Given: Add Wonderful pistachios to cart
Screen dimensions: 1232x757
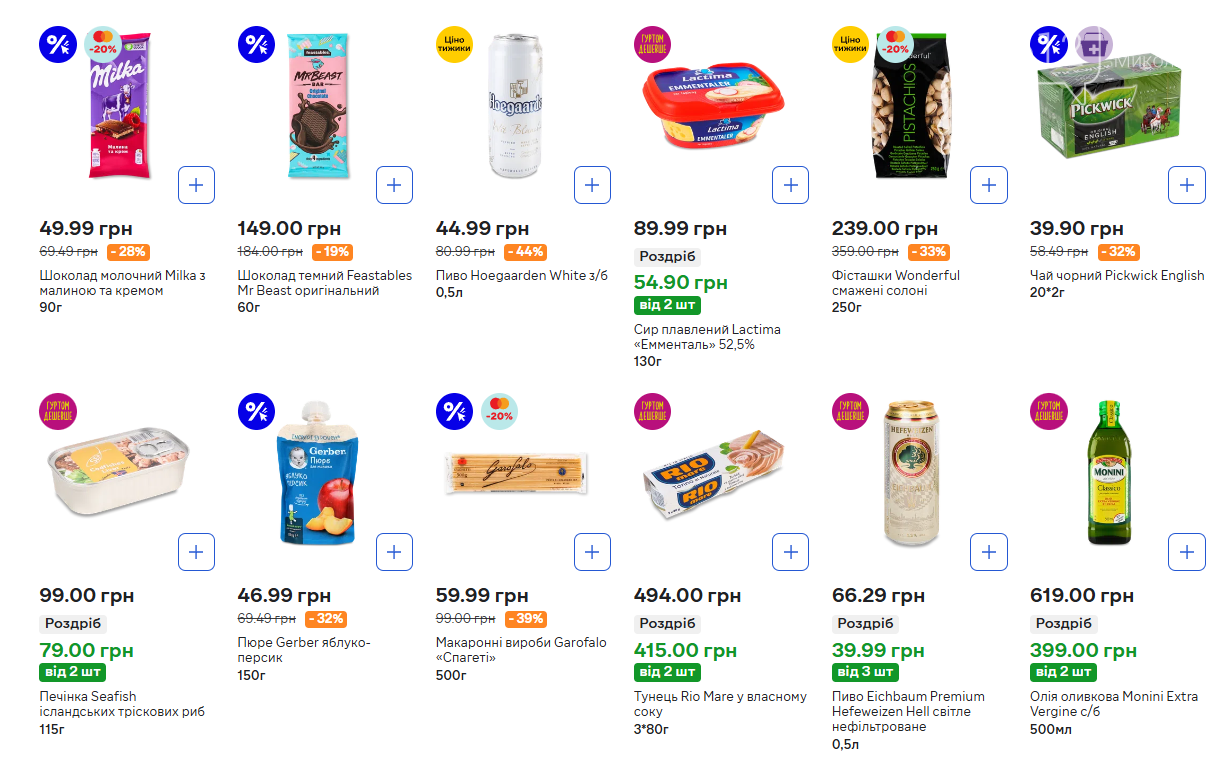Looking at the screenshot, I should click(x=989, y=185).
